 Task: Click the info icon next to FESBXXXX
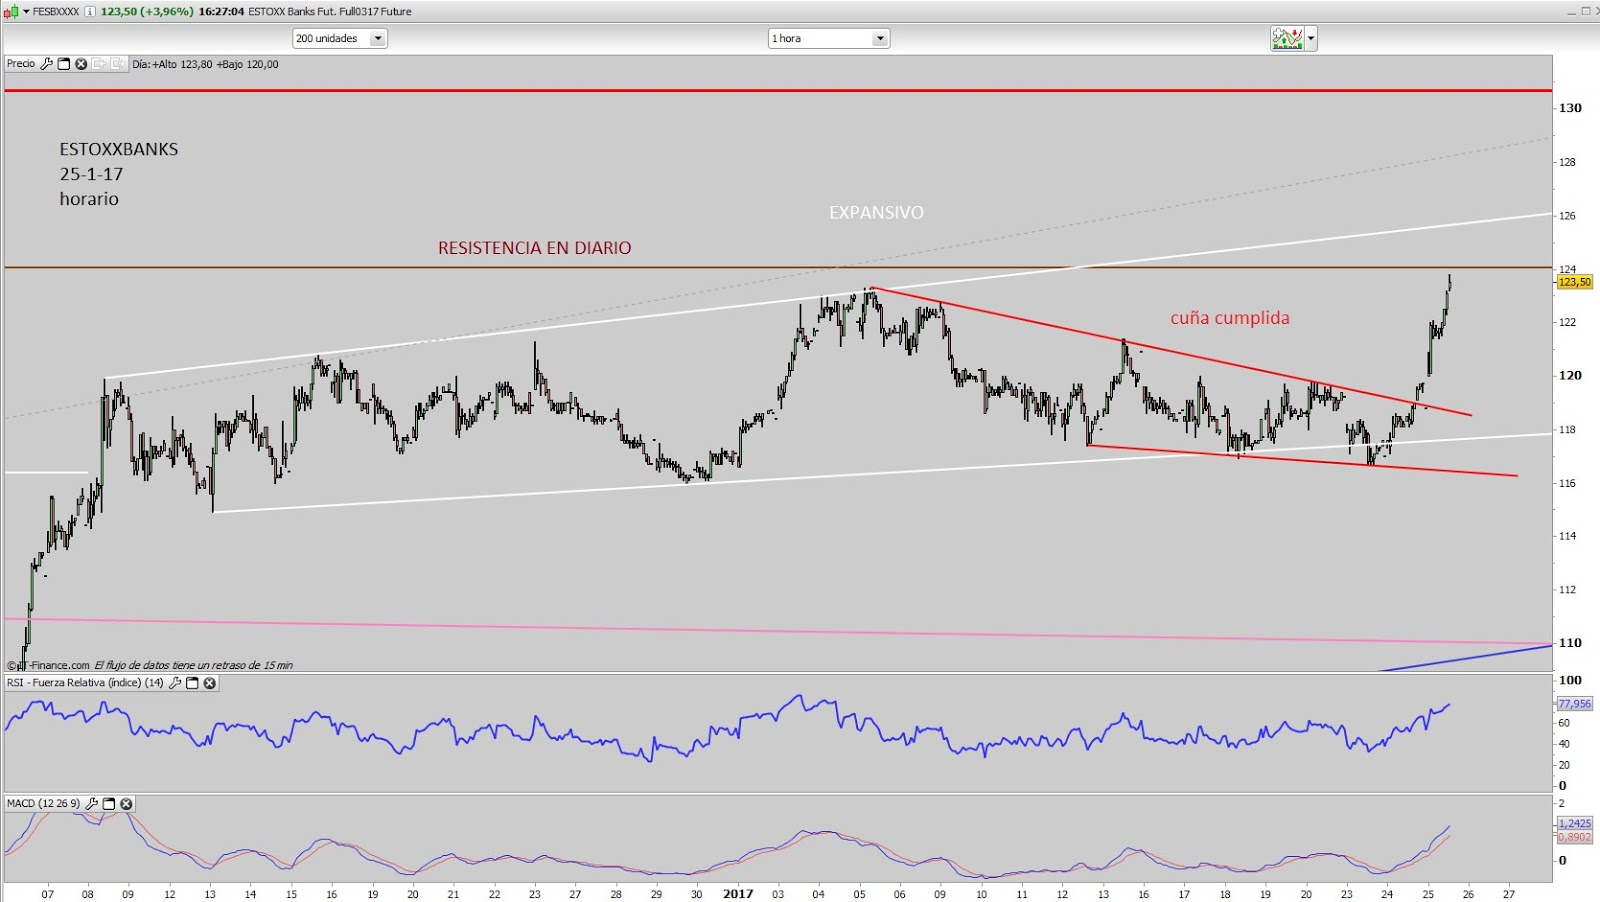[x=90, y=11]
